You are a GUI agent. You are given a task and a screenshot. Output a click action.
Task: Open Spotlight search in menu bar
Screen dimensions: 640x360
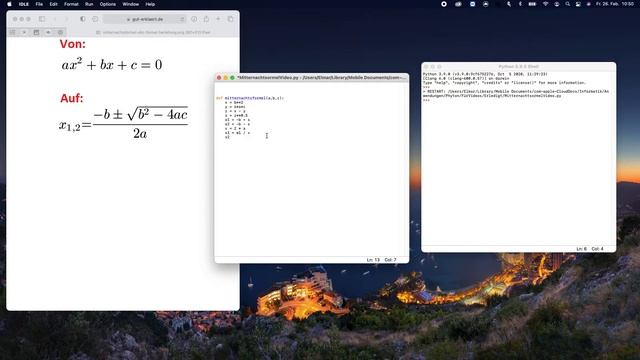(567, 4)
